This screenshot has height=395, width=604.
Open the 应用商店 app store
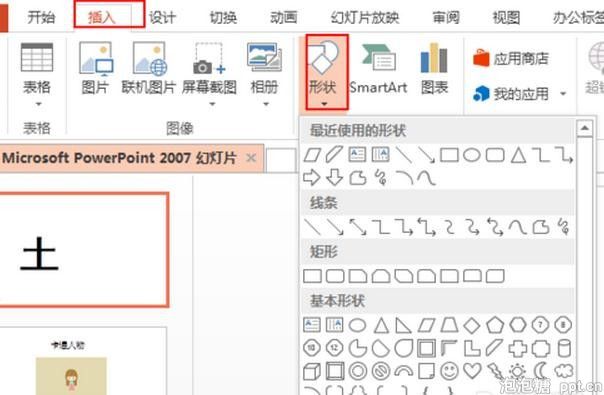(x=511, y=59)
